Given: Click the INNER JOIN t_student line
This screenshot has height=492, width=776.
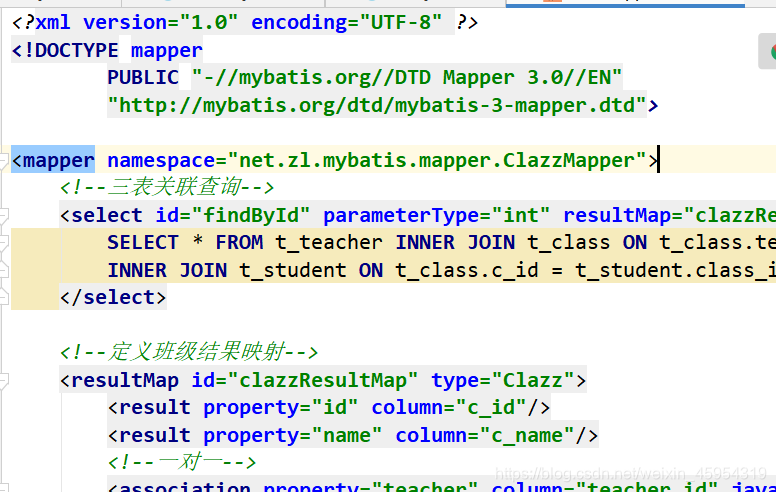Looking at the screenshot, I should tap(441, 270).
